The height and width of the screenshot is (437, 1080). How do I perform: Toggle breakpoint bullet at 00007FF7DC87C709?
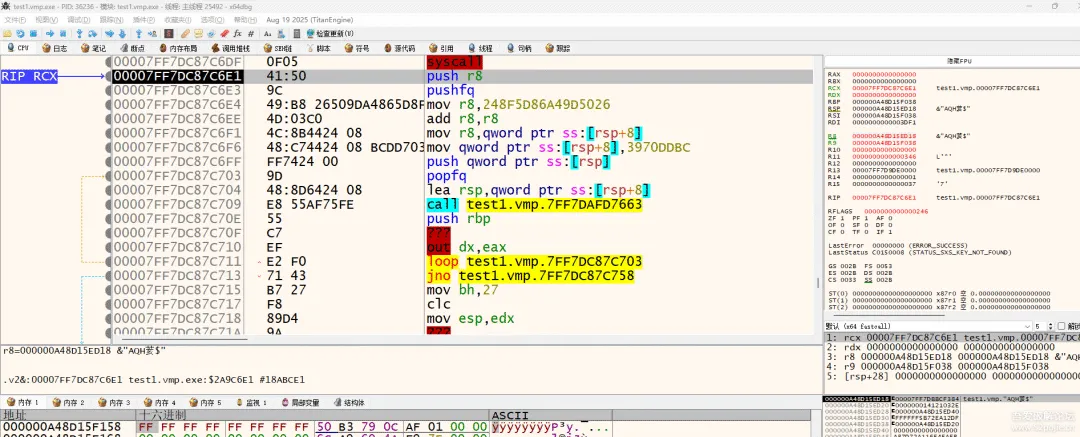tap(108, 205)
